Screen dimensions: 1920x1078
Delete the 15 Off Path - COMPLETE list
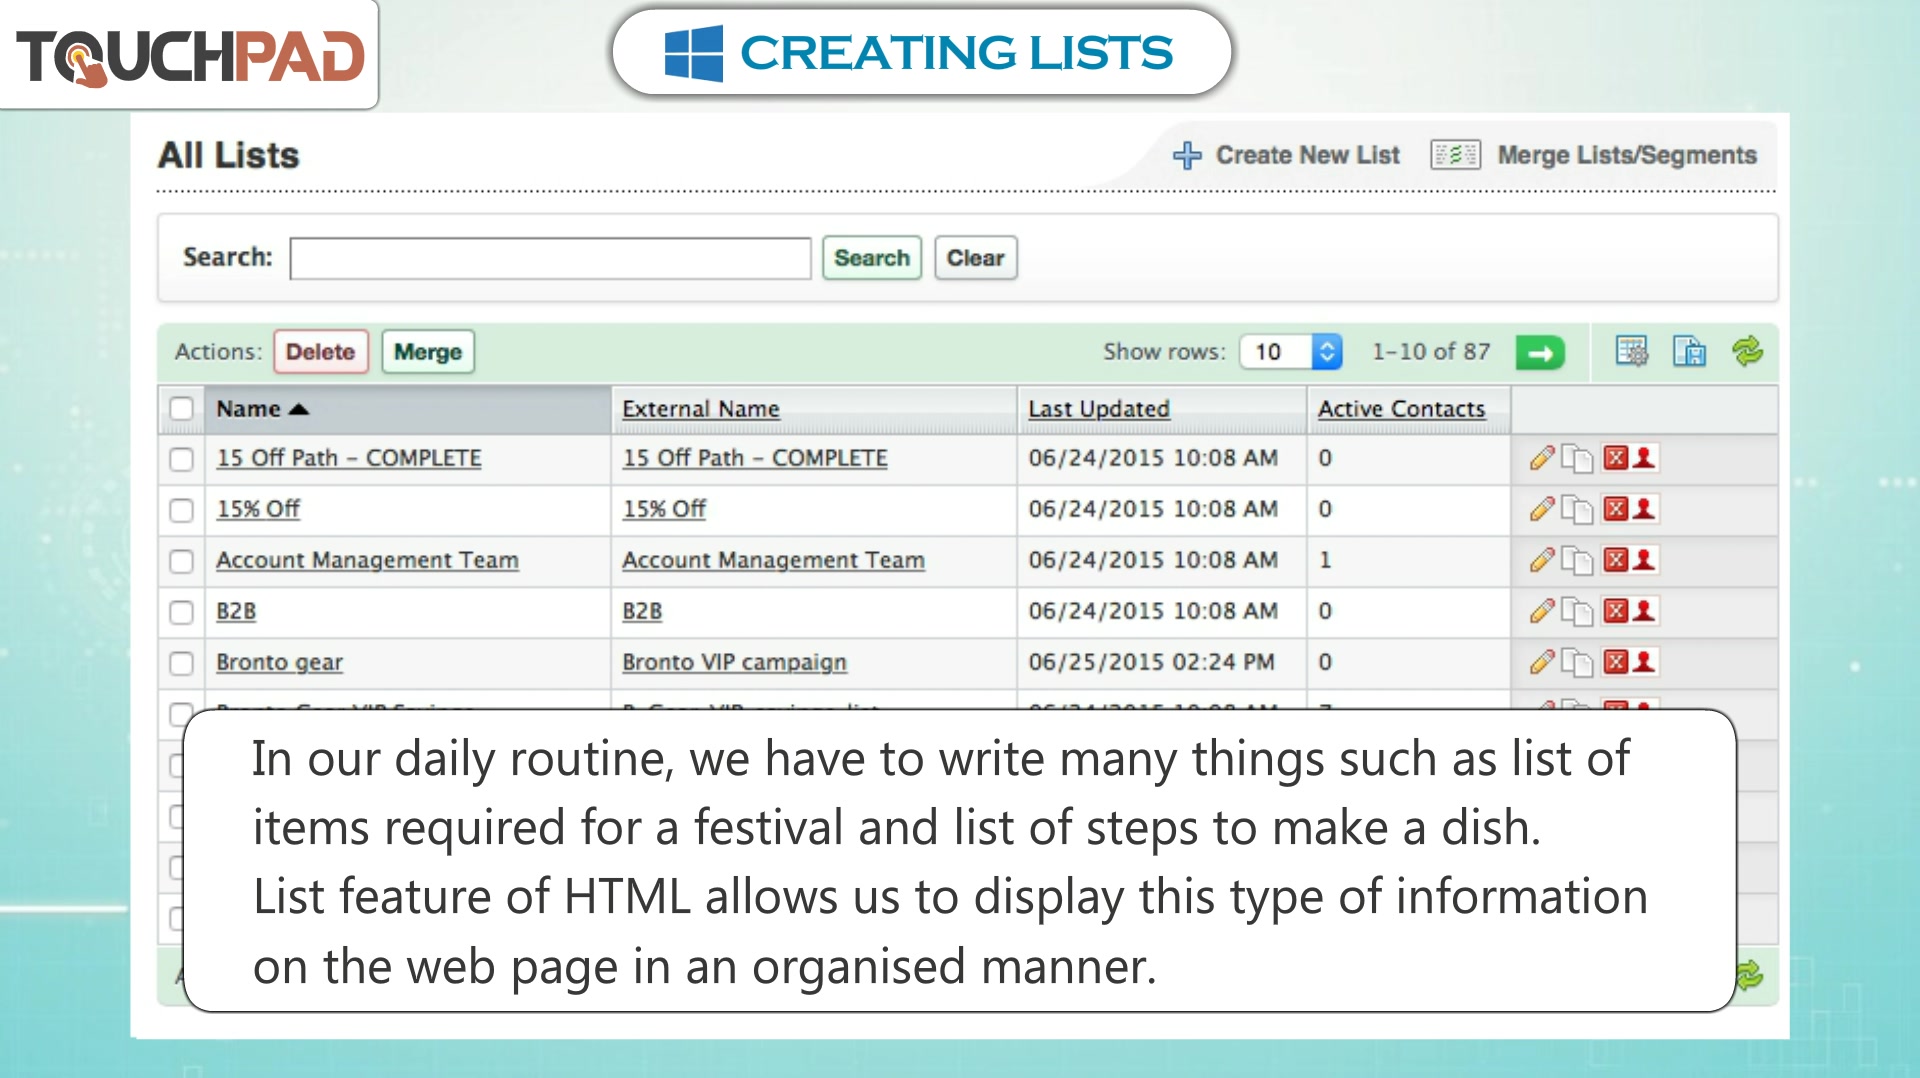tap(1615, 458)
